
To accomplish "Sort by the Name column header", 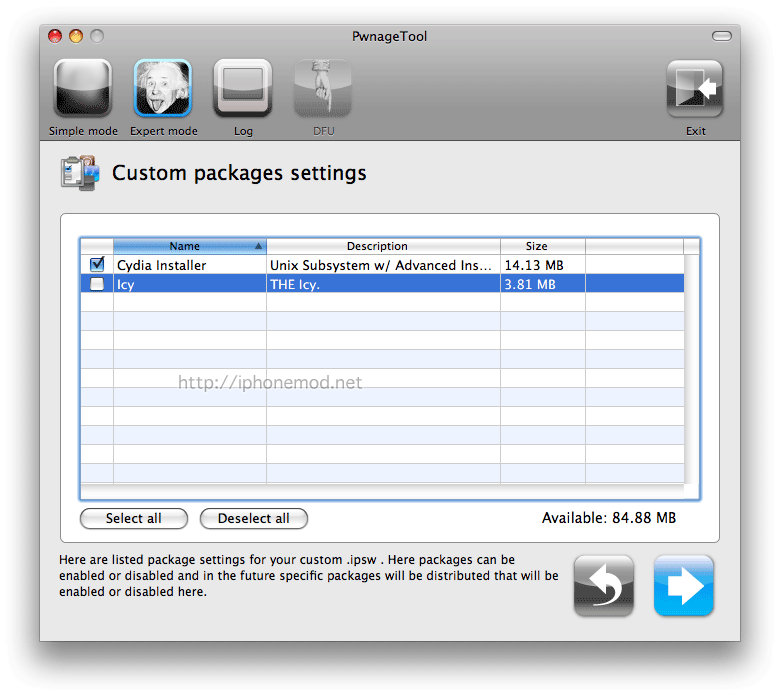I will (190, 246).
